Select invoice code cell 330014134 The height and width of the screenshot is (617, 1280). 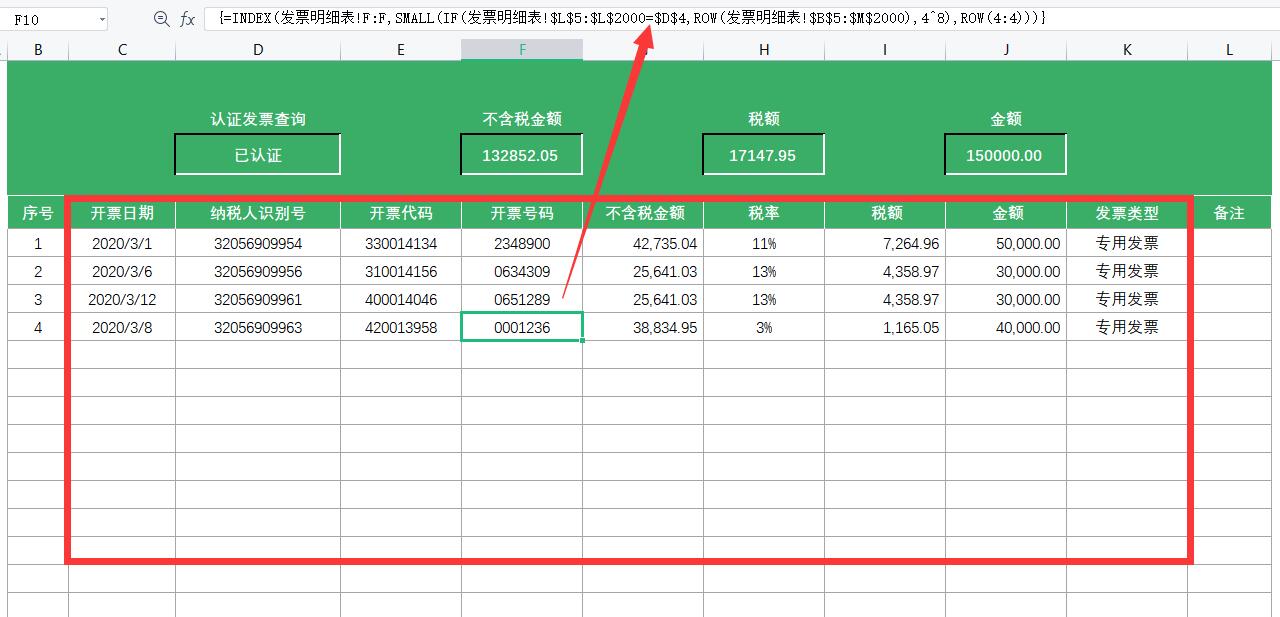click(x=400, y=242)
